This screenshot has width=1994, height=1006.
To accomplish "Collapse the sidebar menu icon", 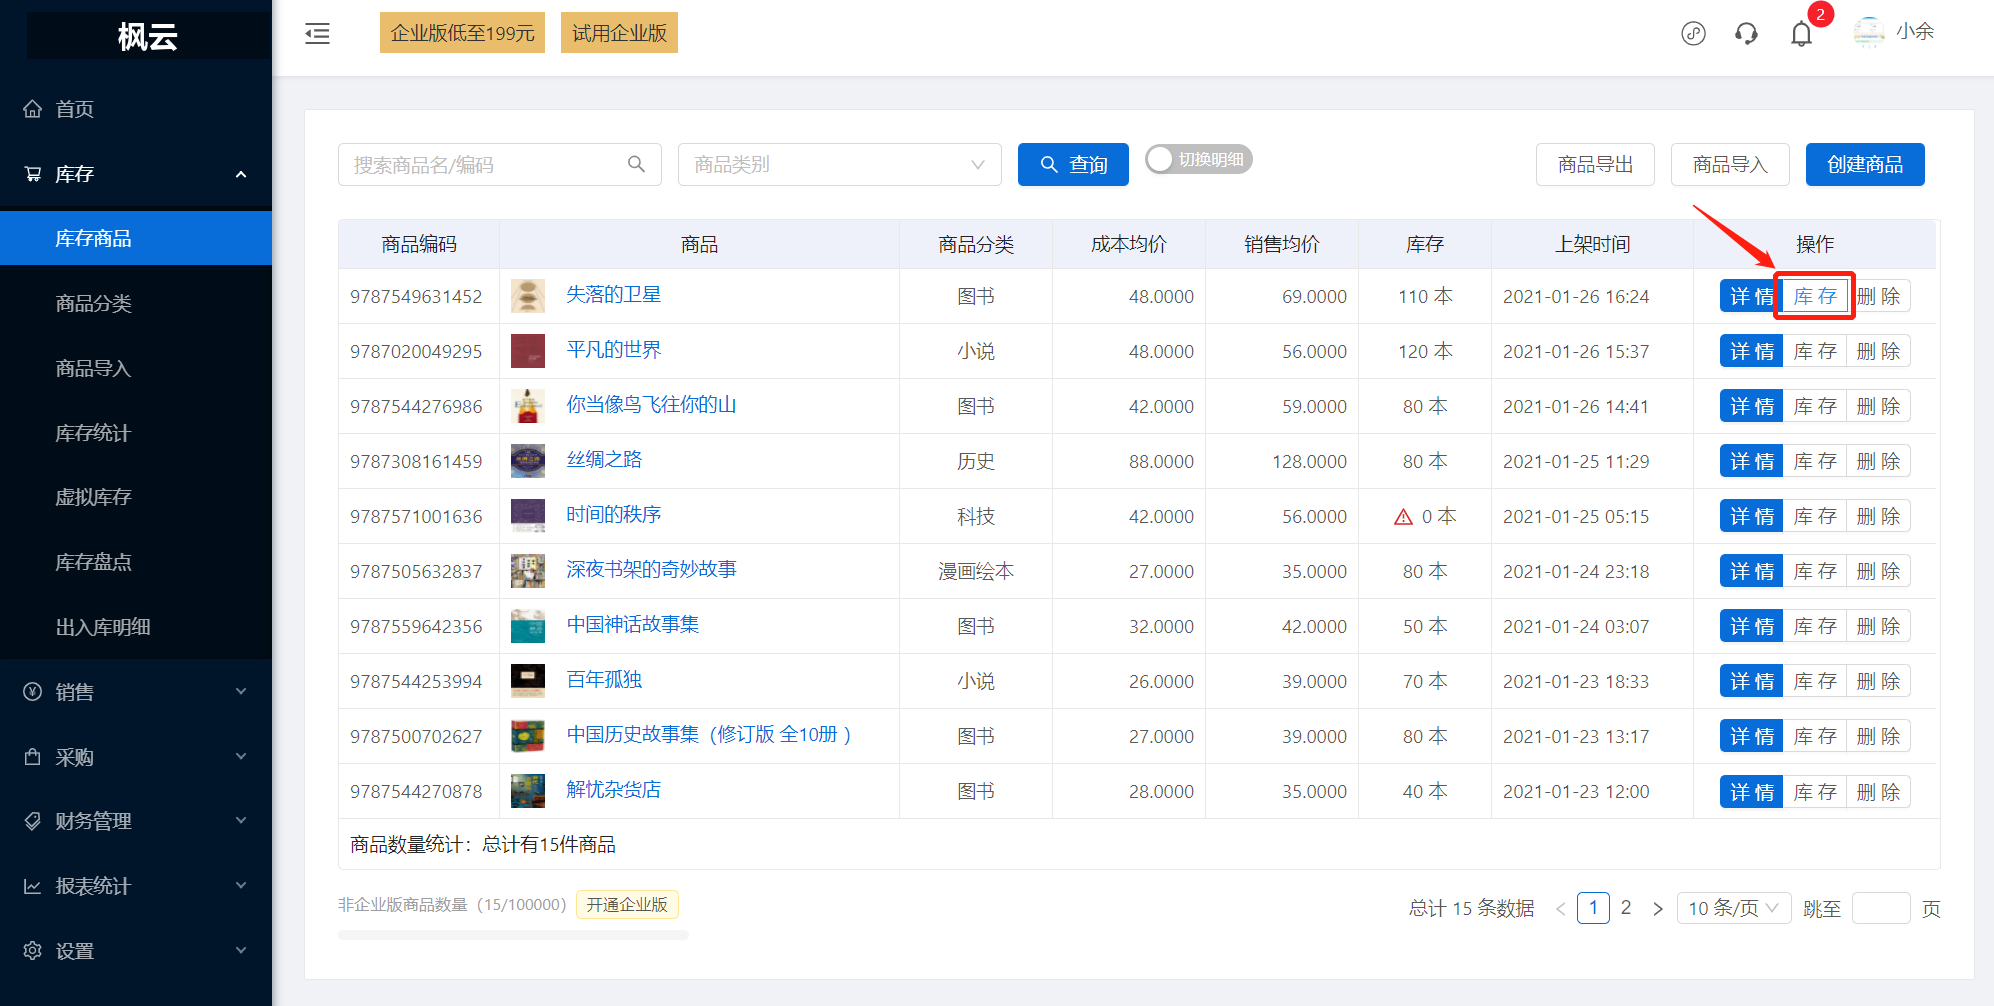I will click(317, 34).
